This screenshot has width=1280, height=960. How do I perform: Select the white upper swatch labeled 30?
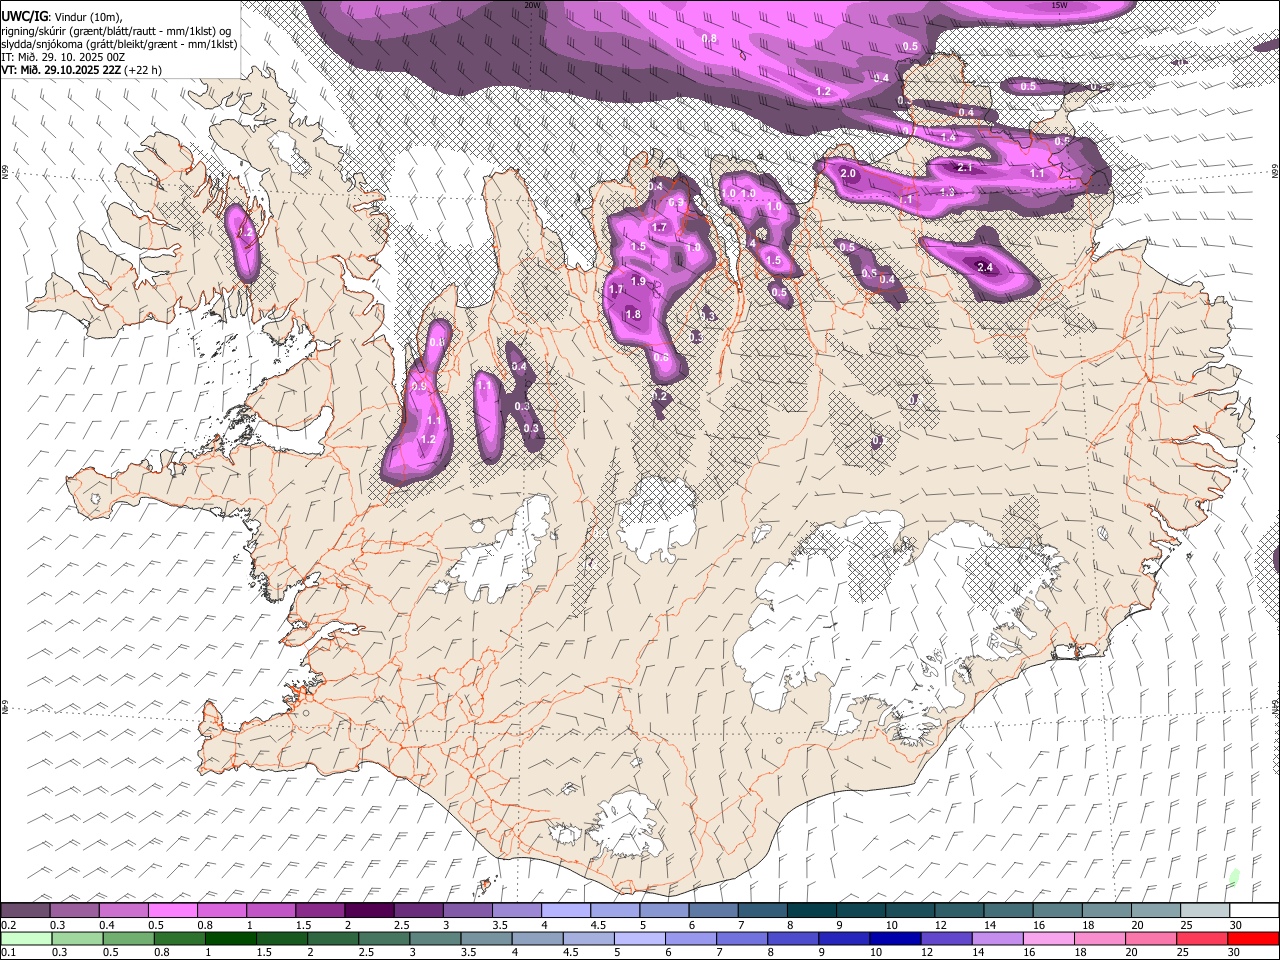(x=1254, y=911)
